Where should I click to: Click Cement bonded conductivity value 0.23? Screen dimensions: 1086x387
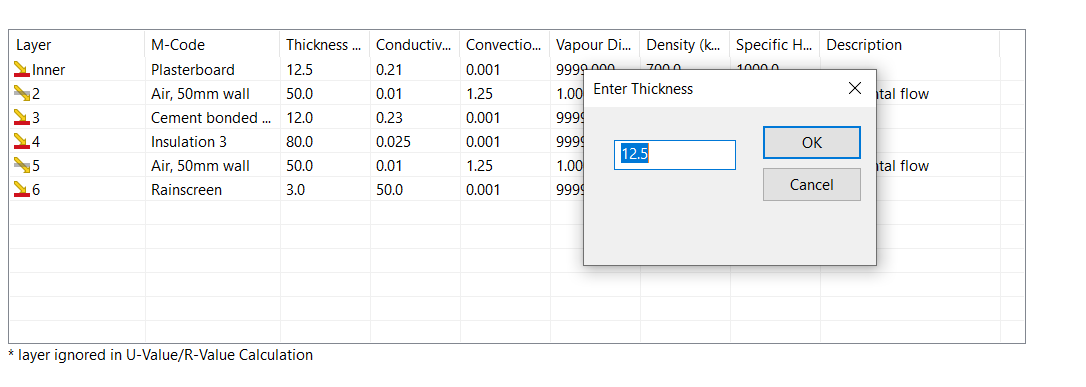click(x=389, y=118)
